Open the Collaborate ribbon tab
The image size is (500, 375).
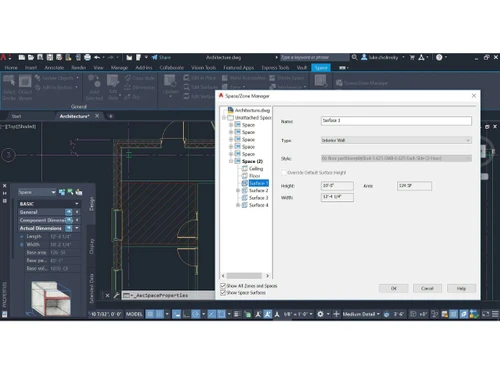pos(172,68)
